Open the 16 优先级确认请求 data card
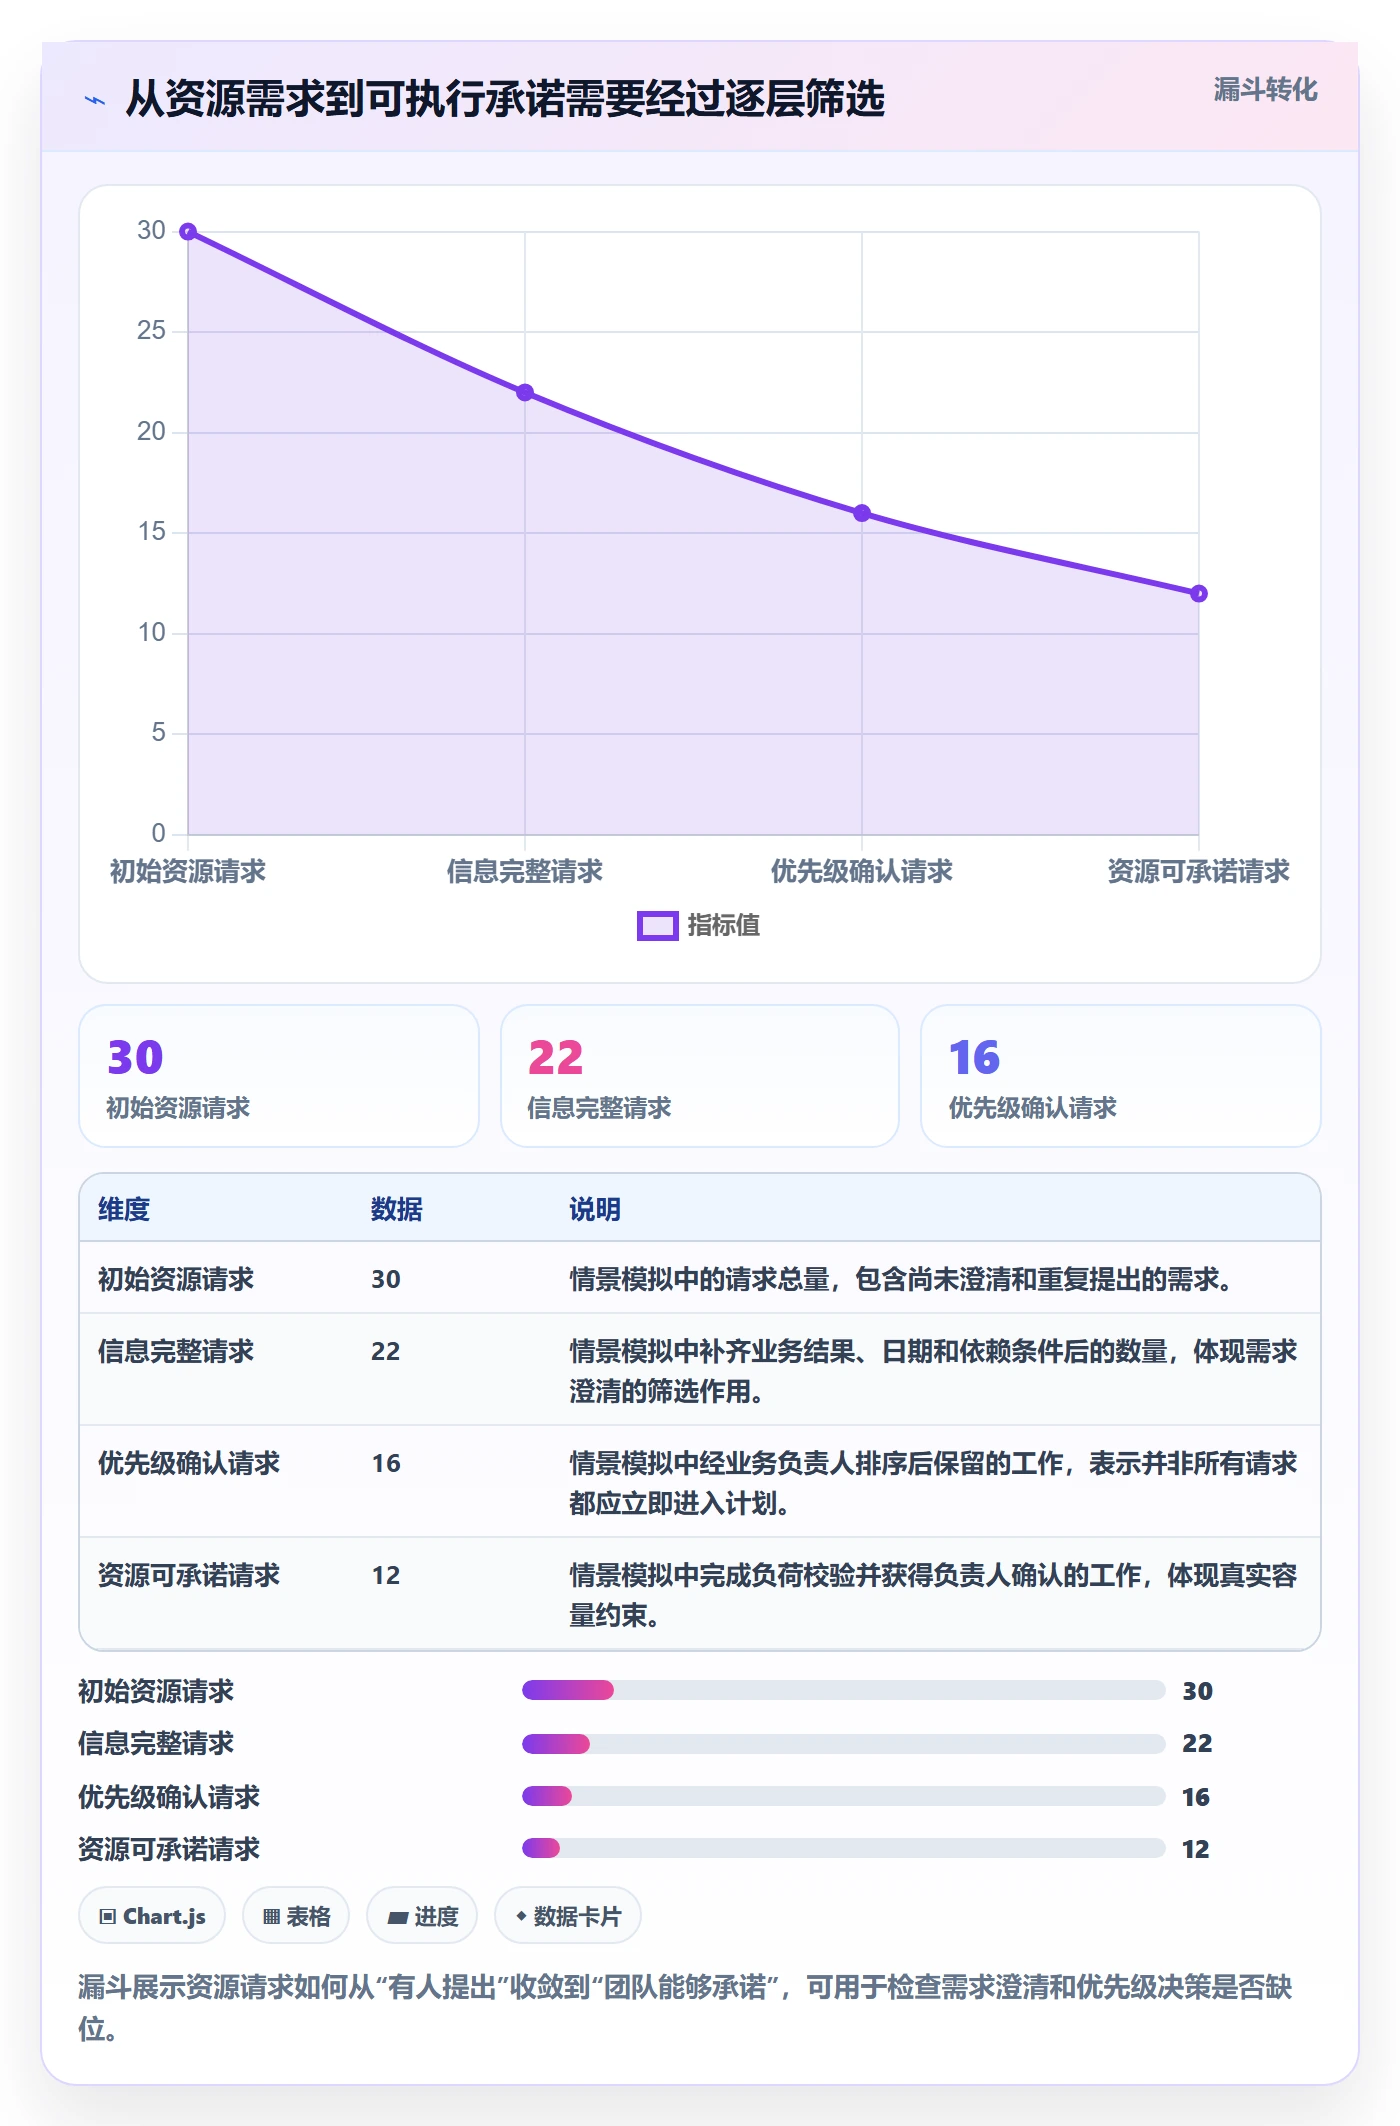This screenshot has width=1400, height=2126. click(x=1120, y=1076)
